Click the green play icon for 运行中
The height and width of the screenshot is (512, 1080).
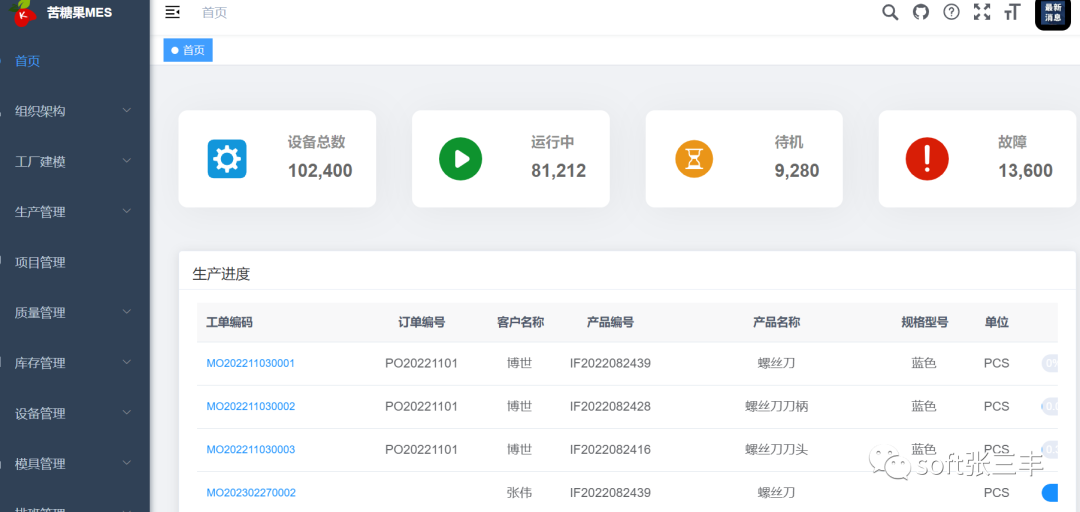[x=460, y=159]
